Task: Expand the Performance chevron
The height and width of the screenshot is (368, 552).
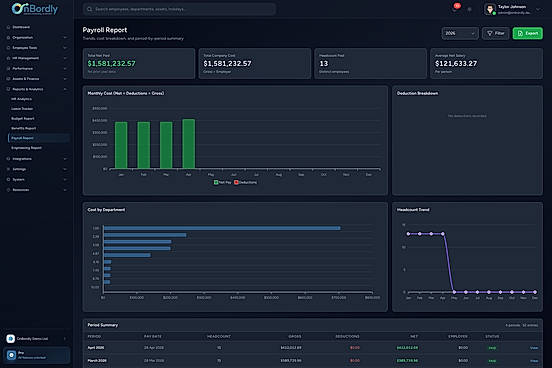Action: tap(65, 68)
